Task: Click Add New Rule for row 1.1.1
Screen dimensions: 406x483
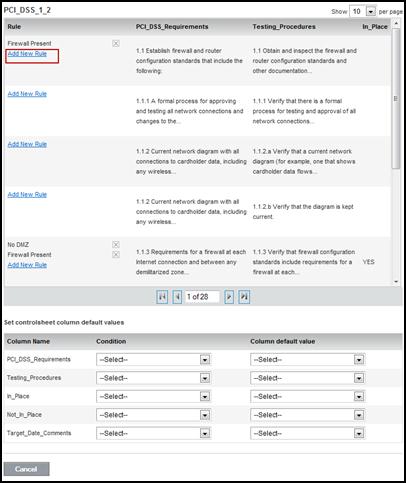Action: click(x=27, y=94)
